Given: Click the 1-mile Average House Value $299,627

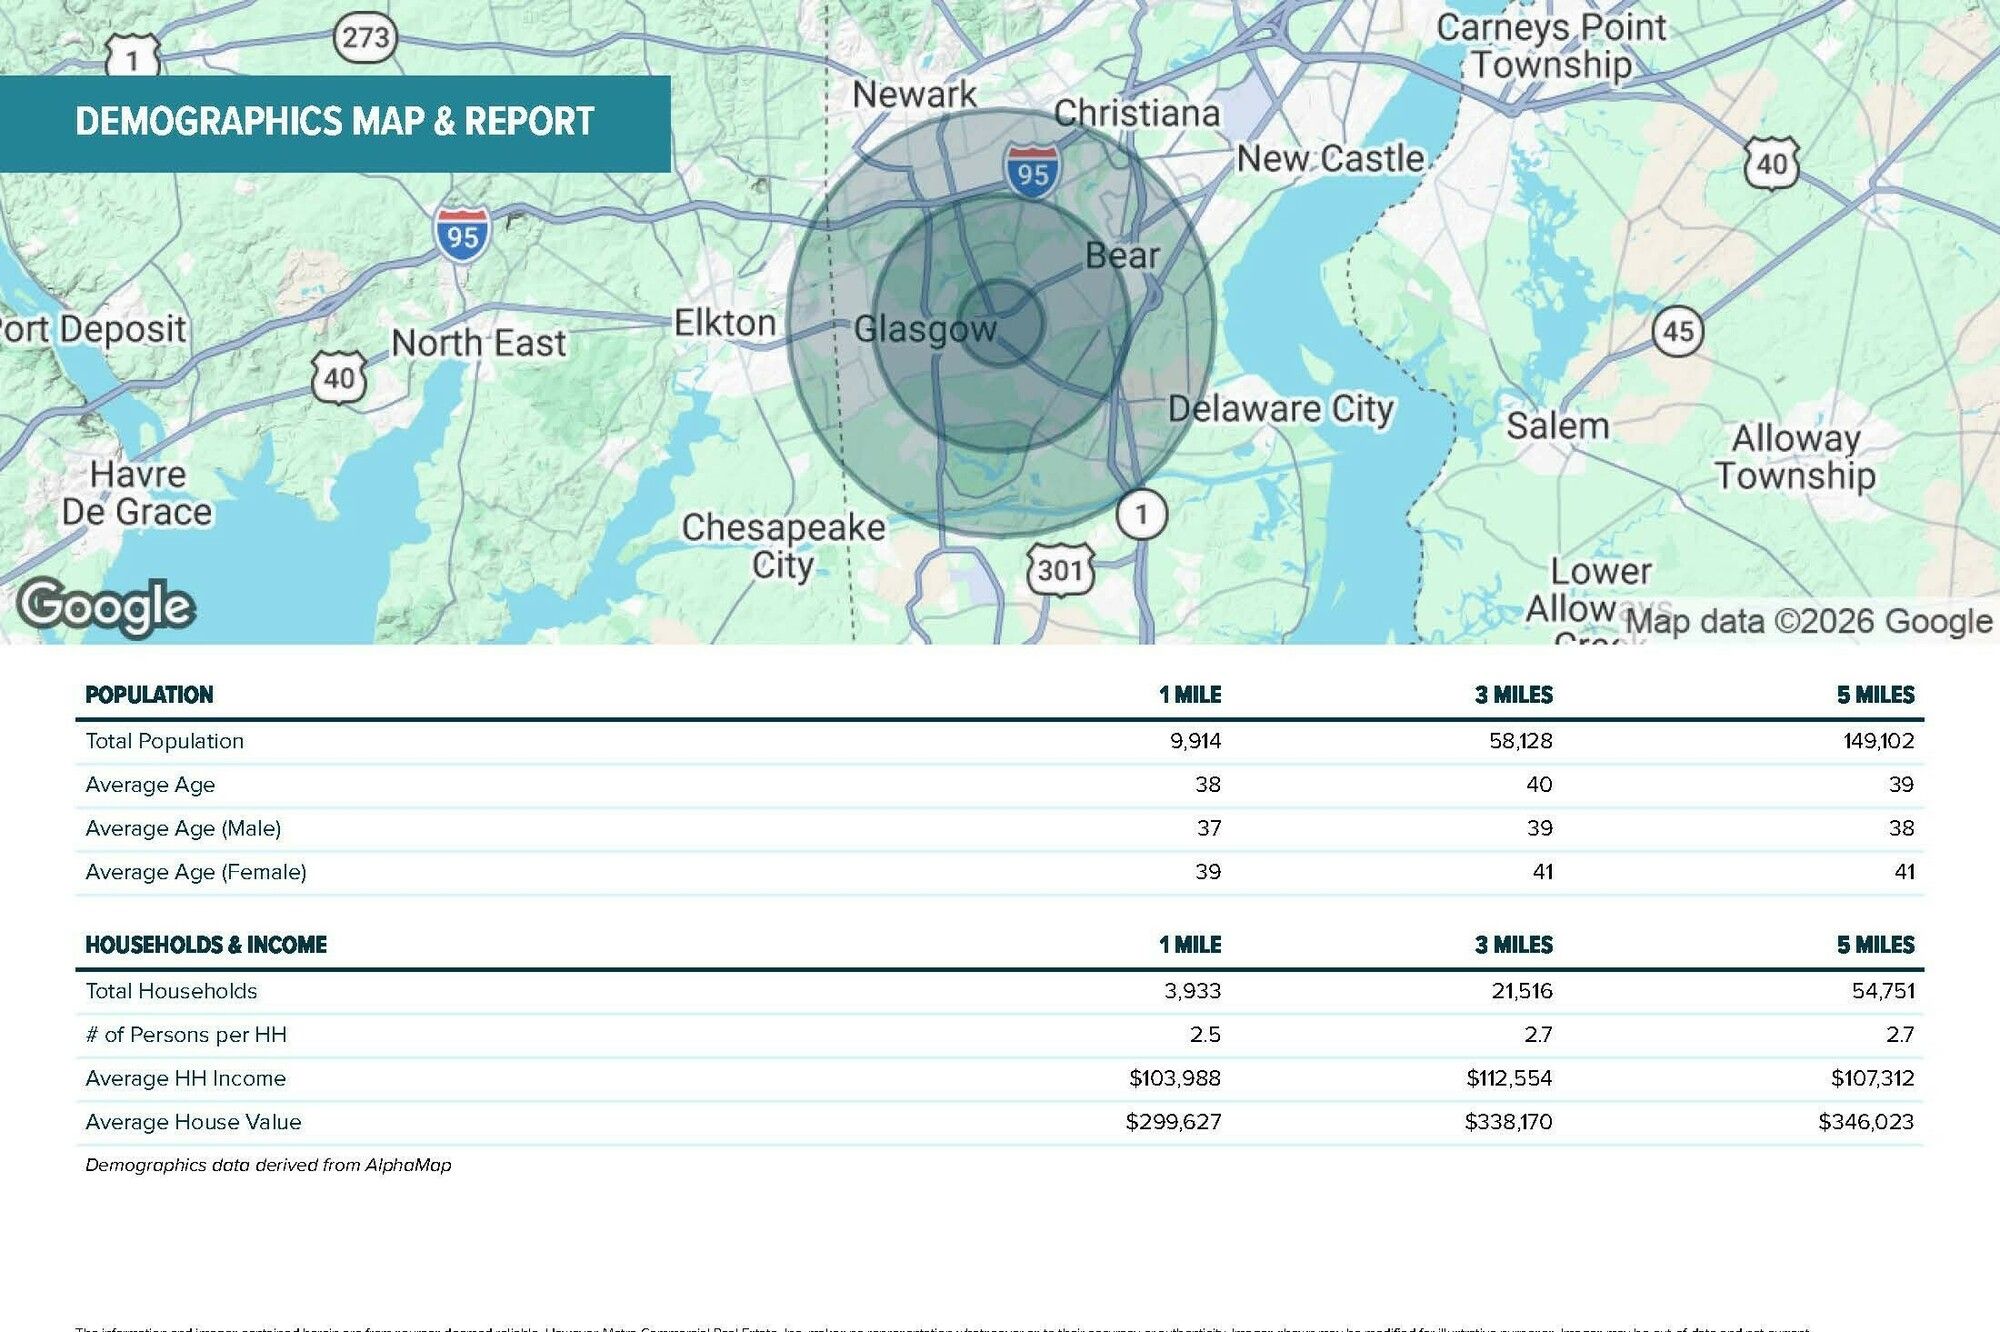Looking at the screenshot, I should click(1172, 1122).
